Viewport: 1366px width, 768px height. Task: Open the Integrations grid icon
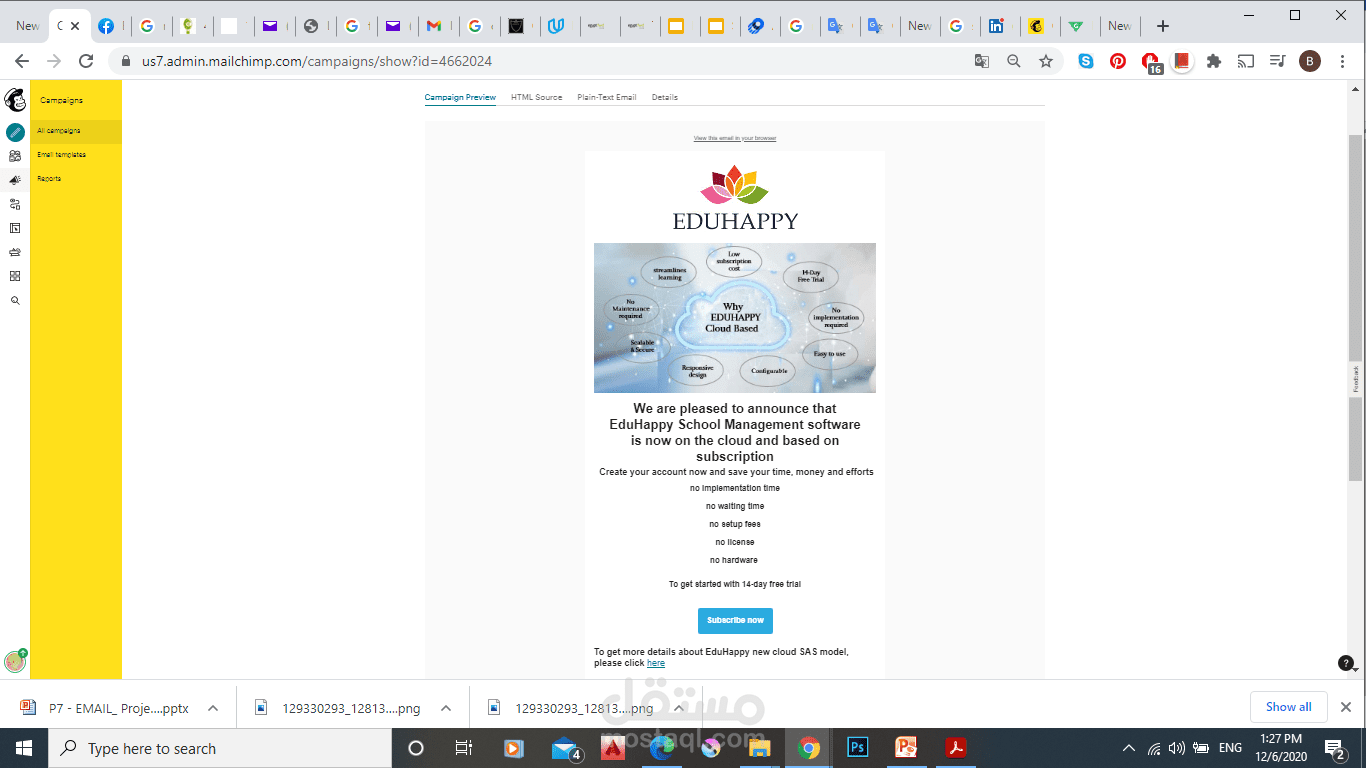pos(15,276)
